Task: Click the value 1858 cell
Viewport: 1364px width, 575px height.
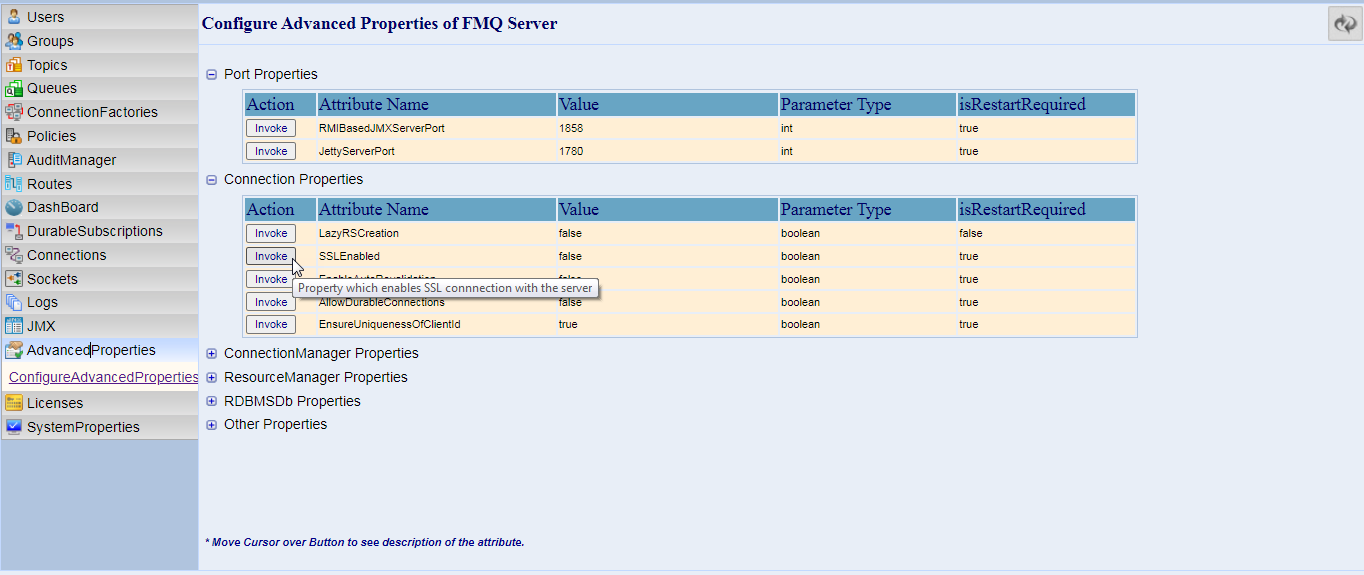Action: pos(667,128)
